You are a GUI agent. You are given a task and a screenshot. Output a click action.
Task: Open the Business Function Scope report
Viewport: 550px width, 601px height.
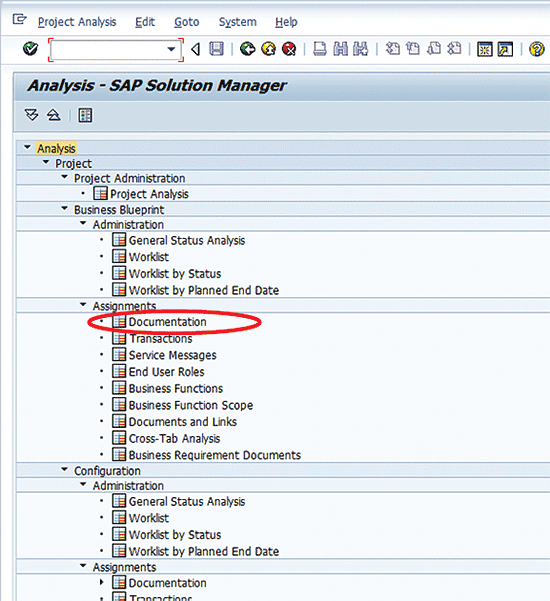tap(191, 405)
